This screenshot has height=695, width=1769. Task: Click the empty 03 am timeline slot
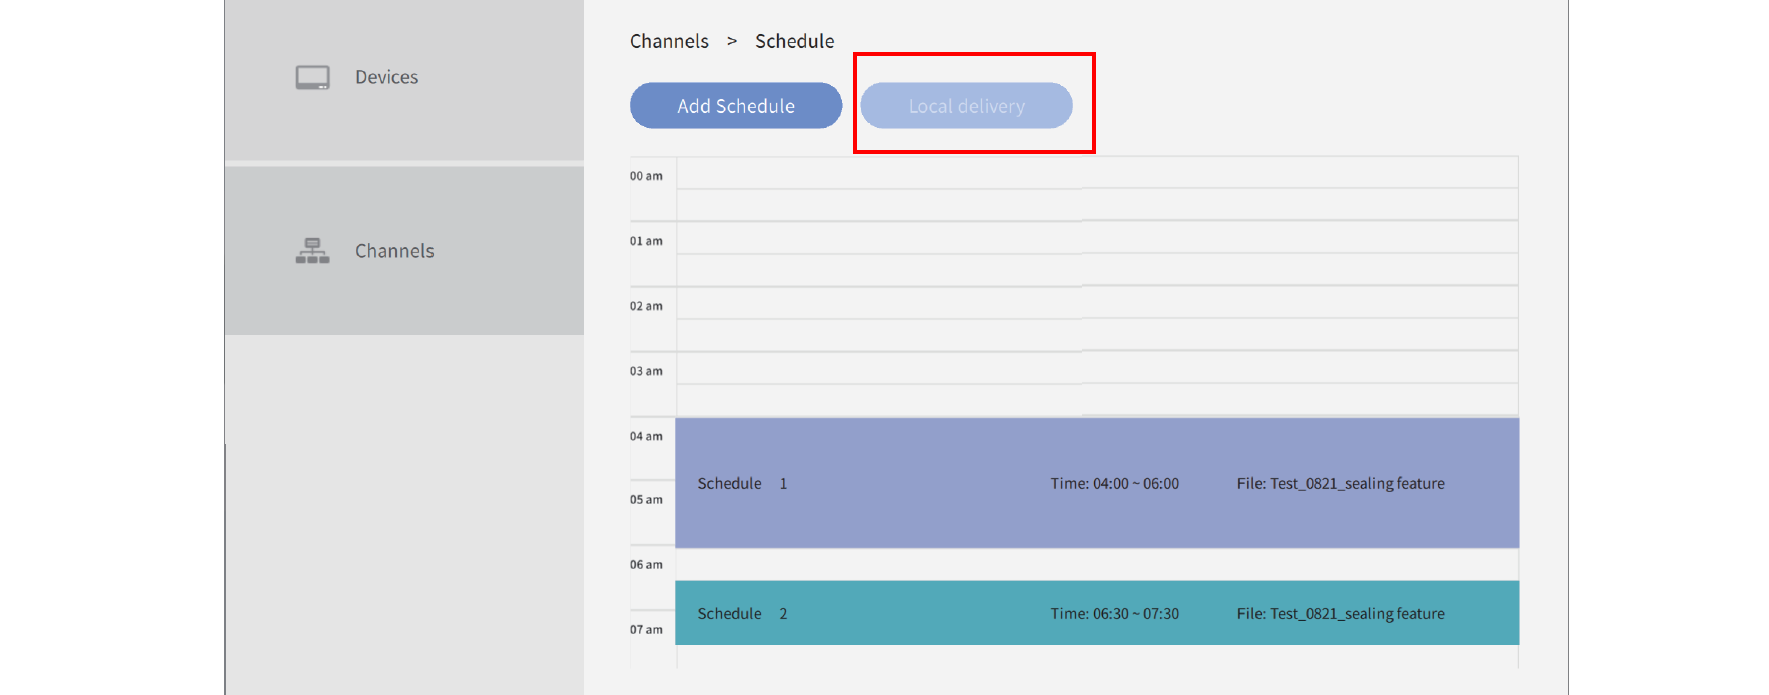coord(1097,384)
